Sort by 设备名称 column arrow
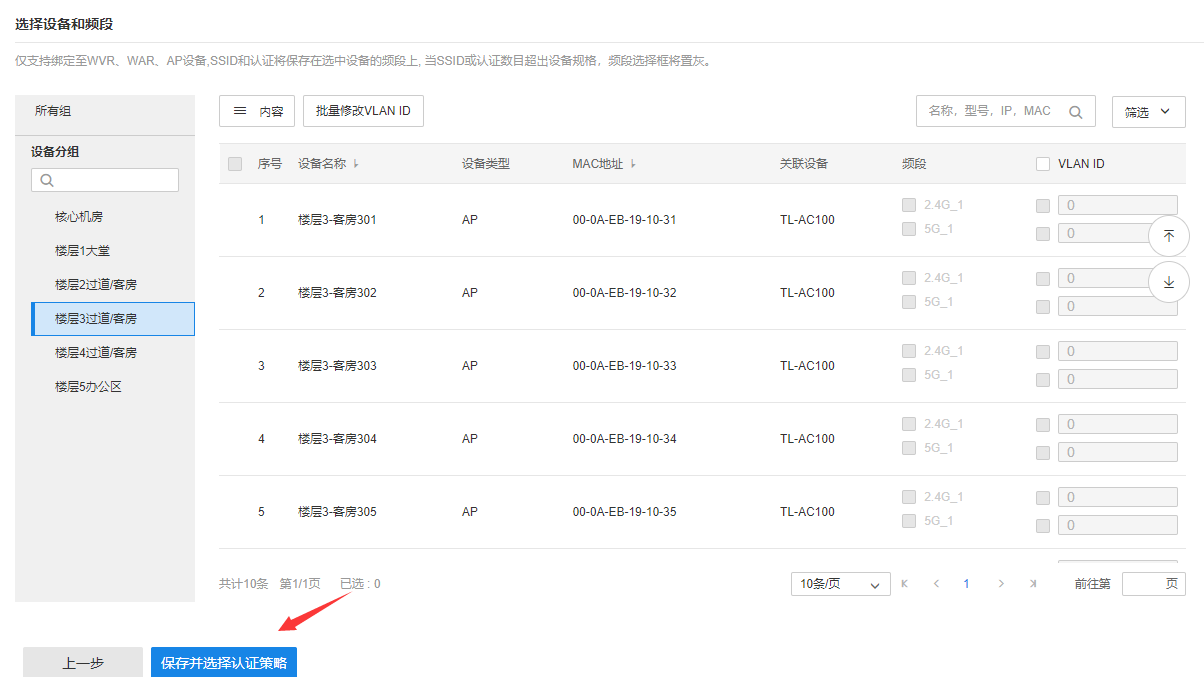Screen dimensions: 1204x686 pos(357,164)
